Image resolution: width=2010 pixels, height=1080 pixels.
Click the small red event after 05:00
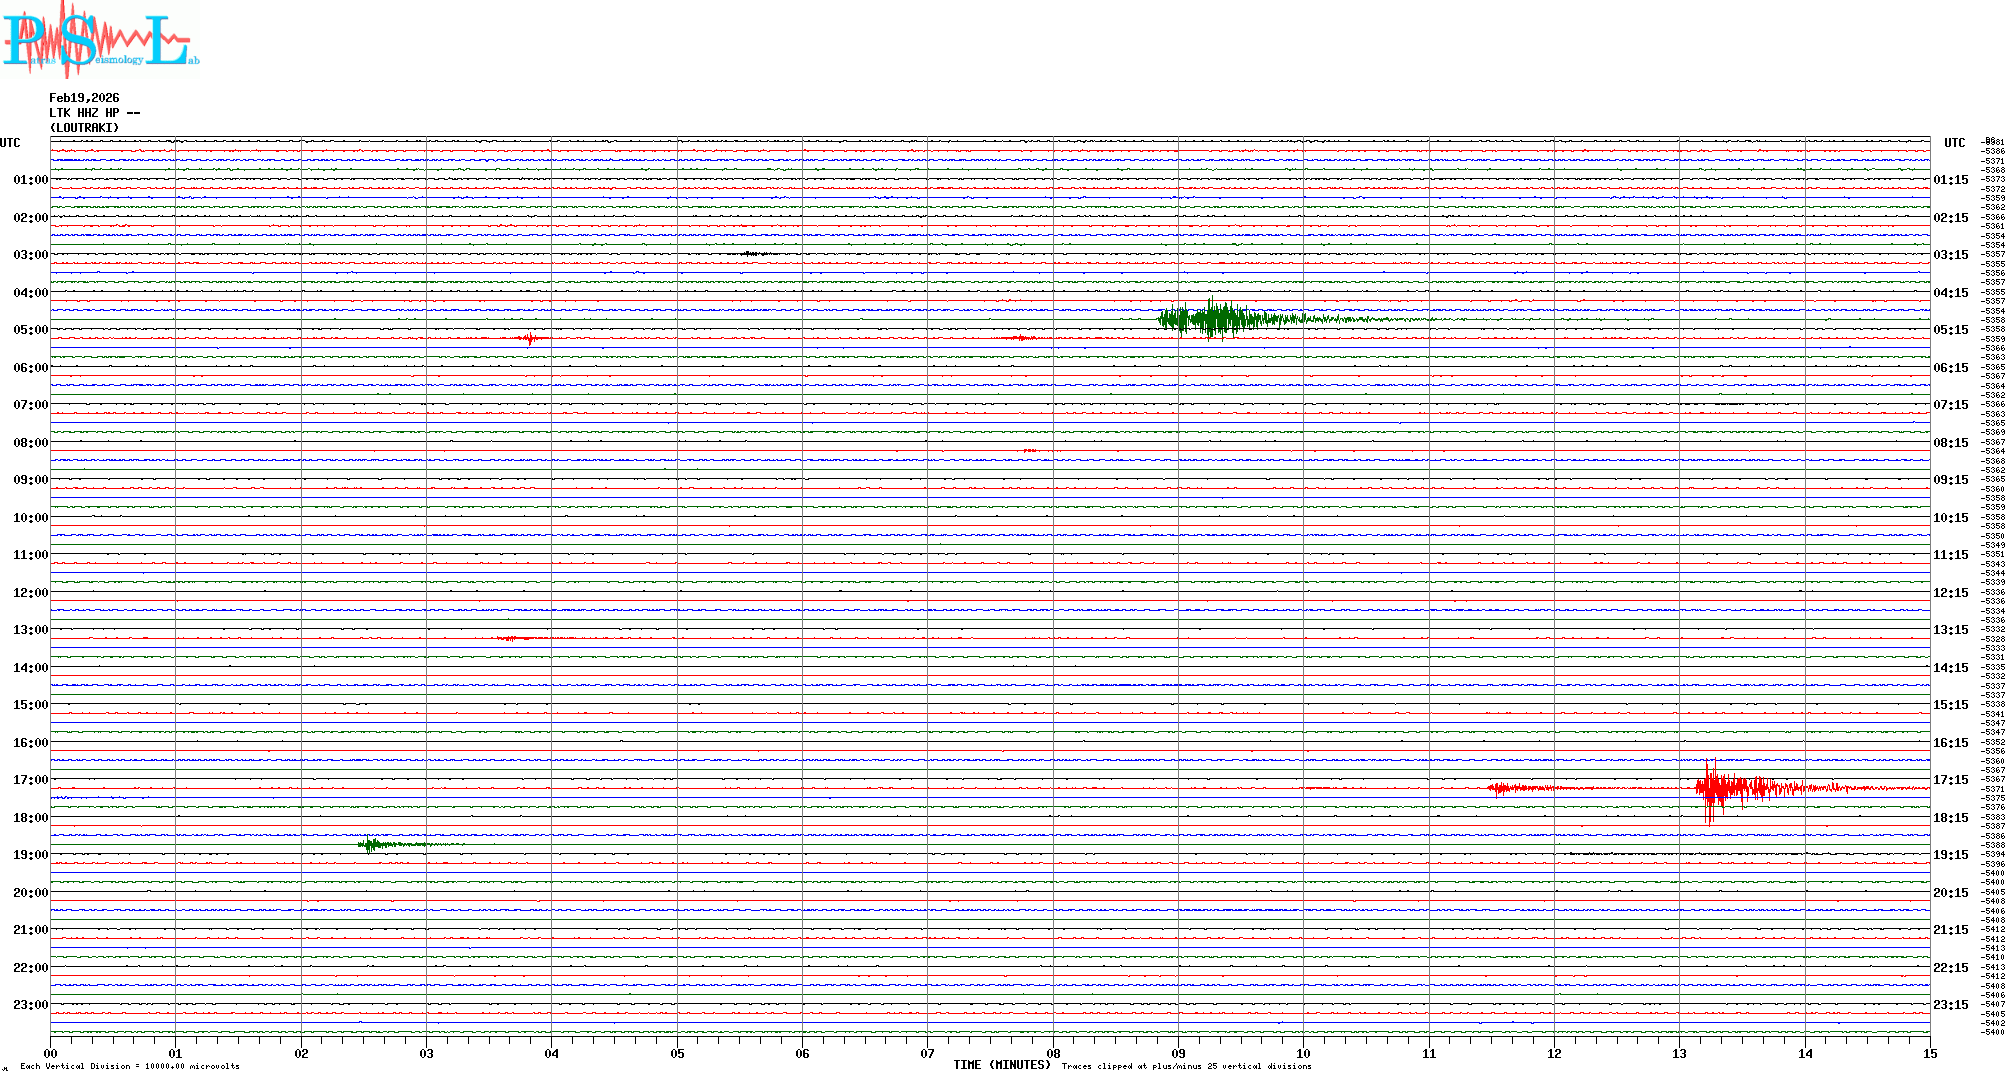530,339
